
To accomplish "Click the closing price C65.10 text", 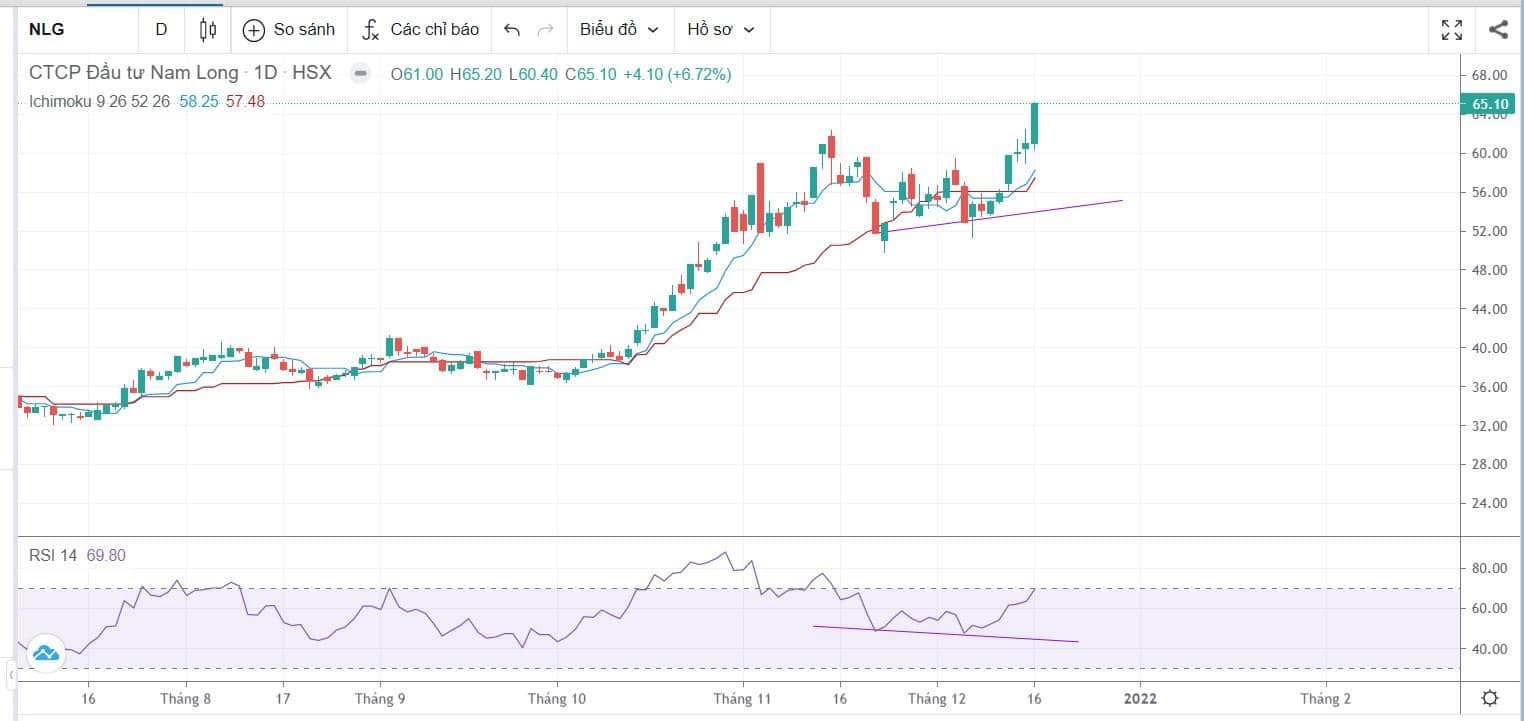I will (x=591, y=74).
